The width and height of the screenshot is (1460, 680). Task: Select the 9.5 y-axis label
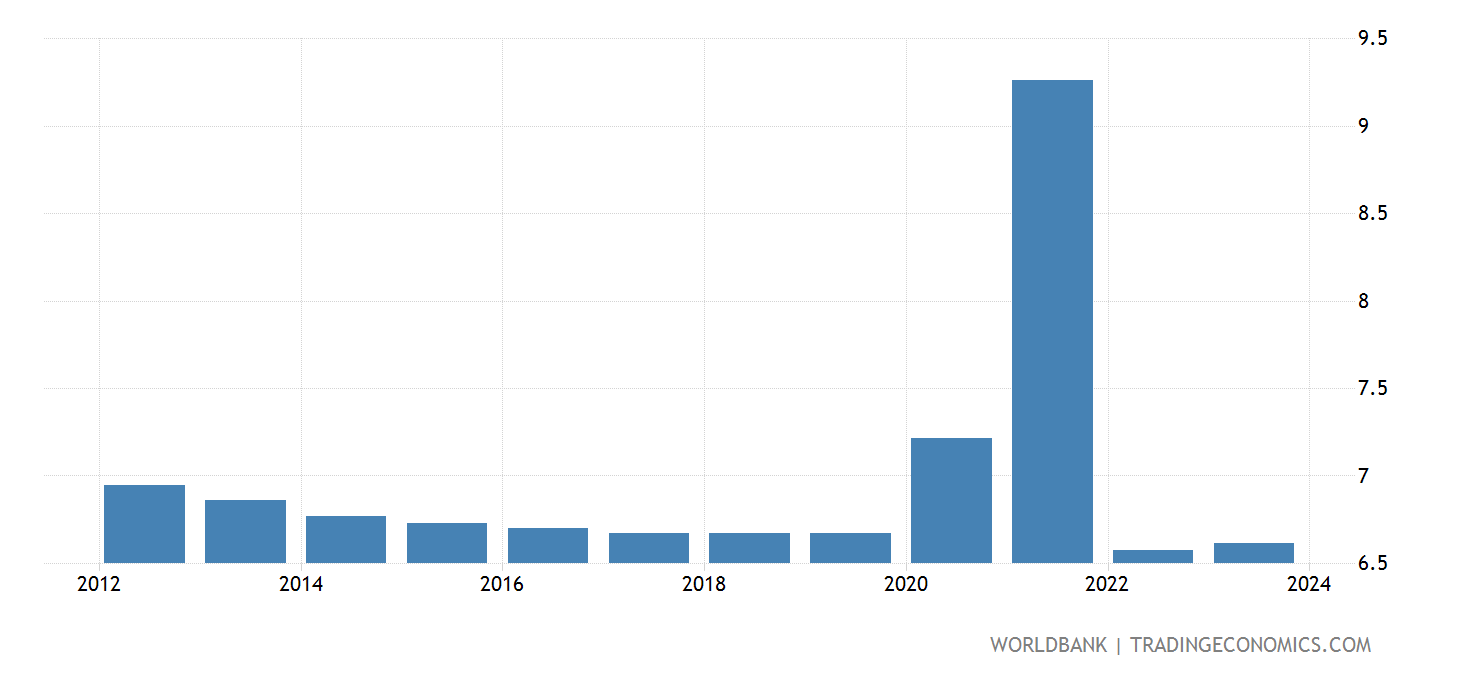coord(1372,39)
